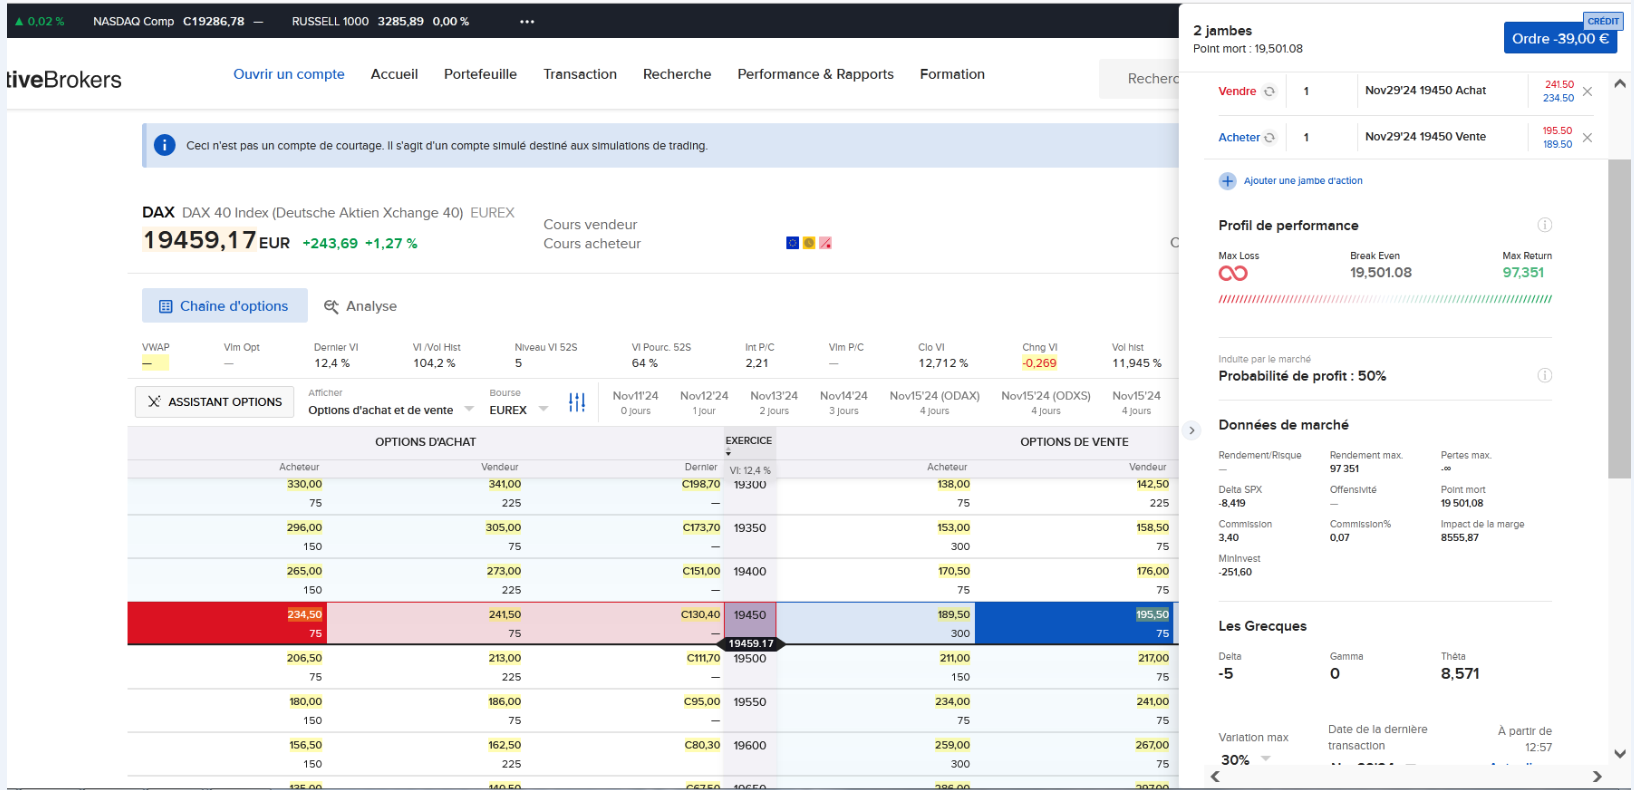This screenshot has width=1634, height=790.
Task: Remove the Nov29'24 19450 Vente leg
Action: (x=1587, y=138)
